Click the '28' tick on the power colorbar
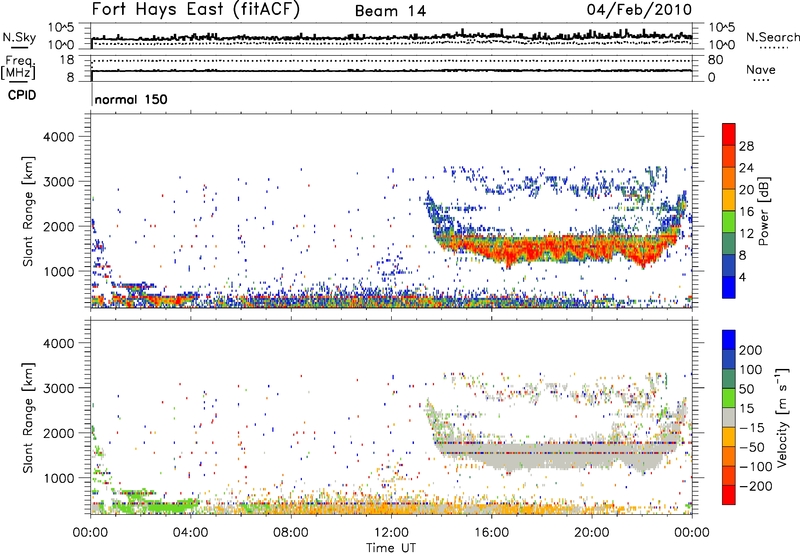 tap(746, 146)
